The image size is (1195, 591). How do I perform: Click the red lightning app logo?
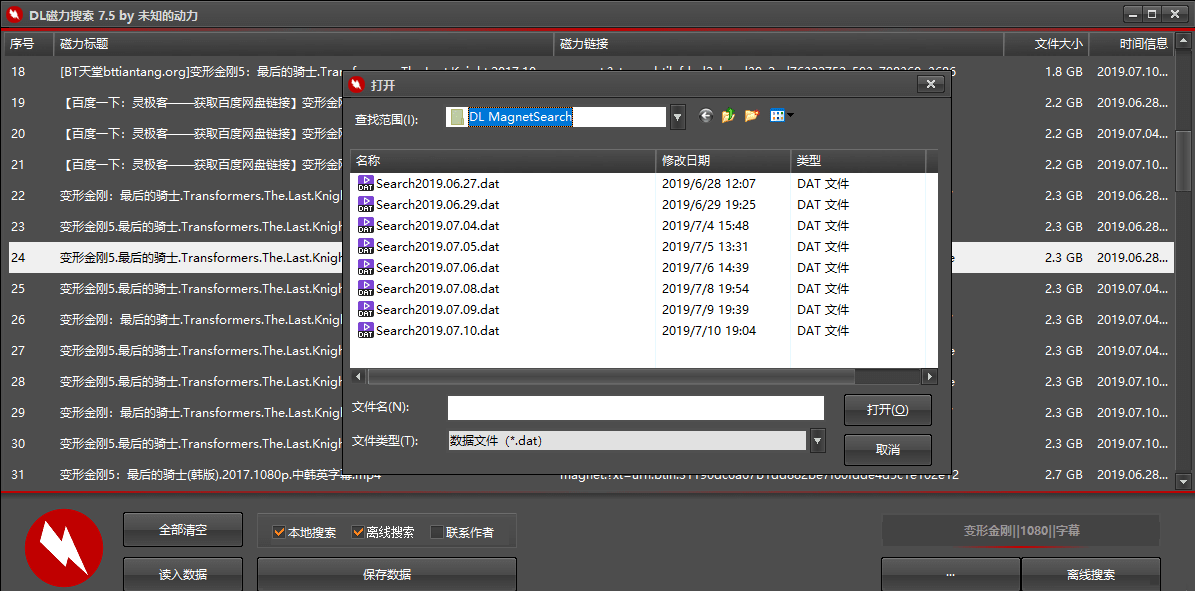pos(64,548)
